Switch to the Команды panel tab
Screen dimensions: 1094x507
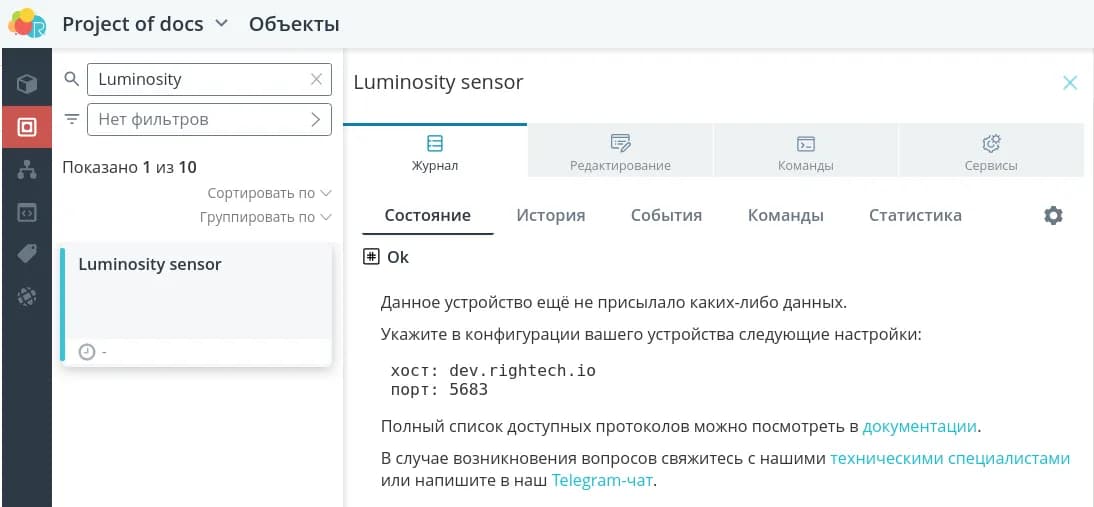[x=805, y=153]
